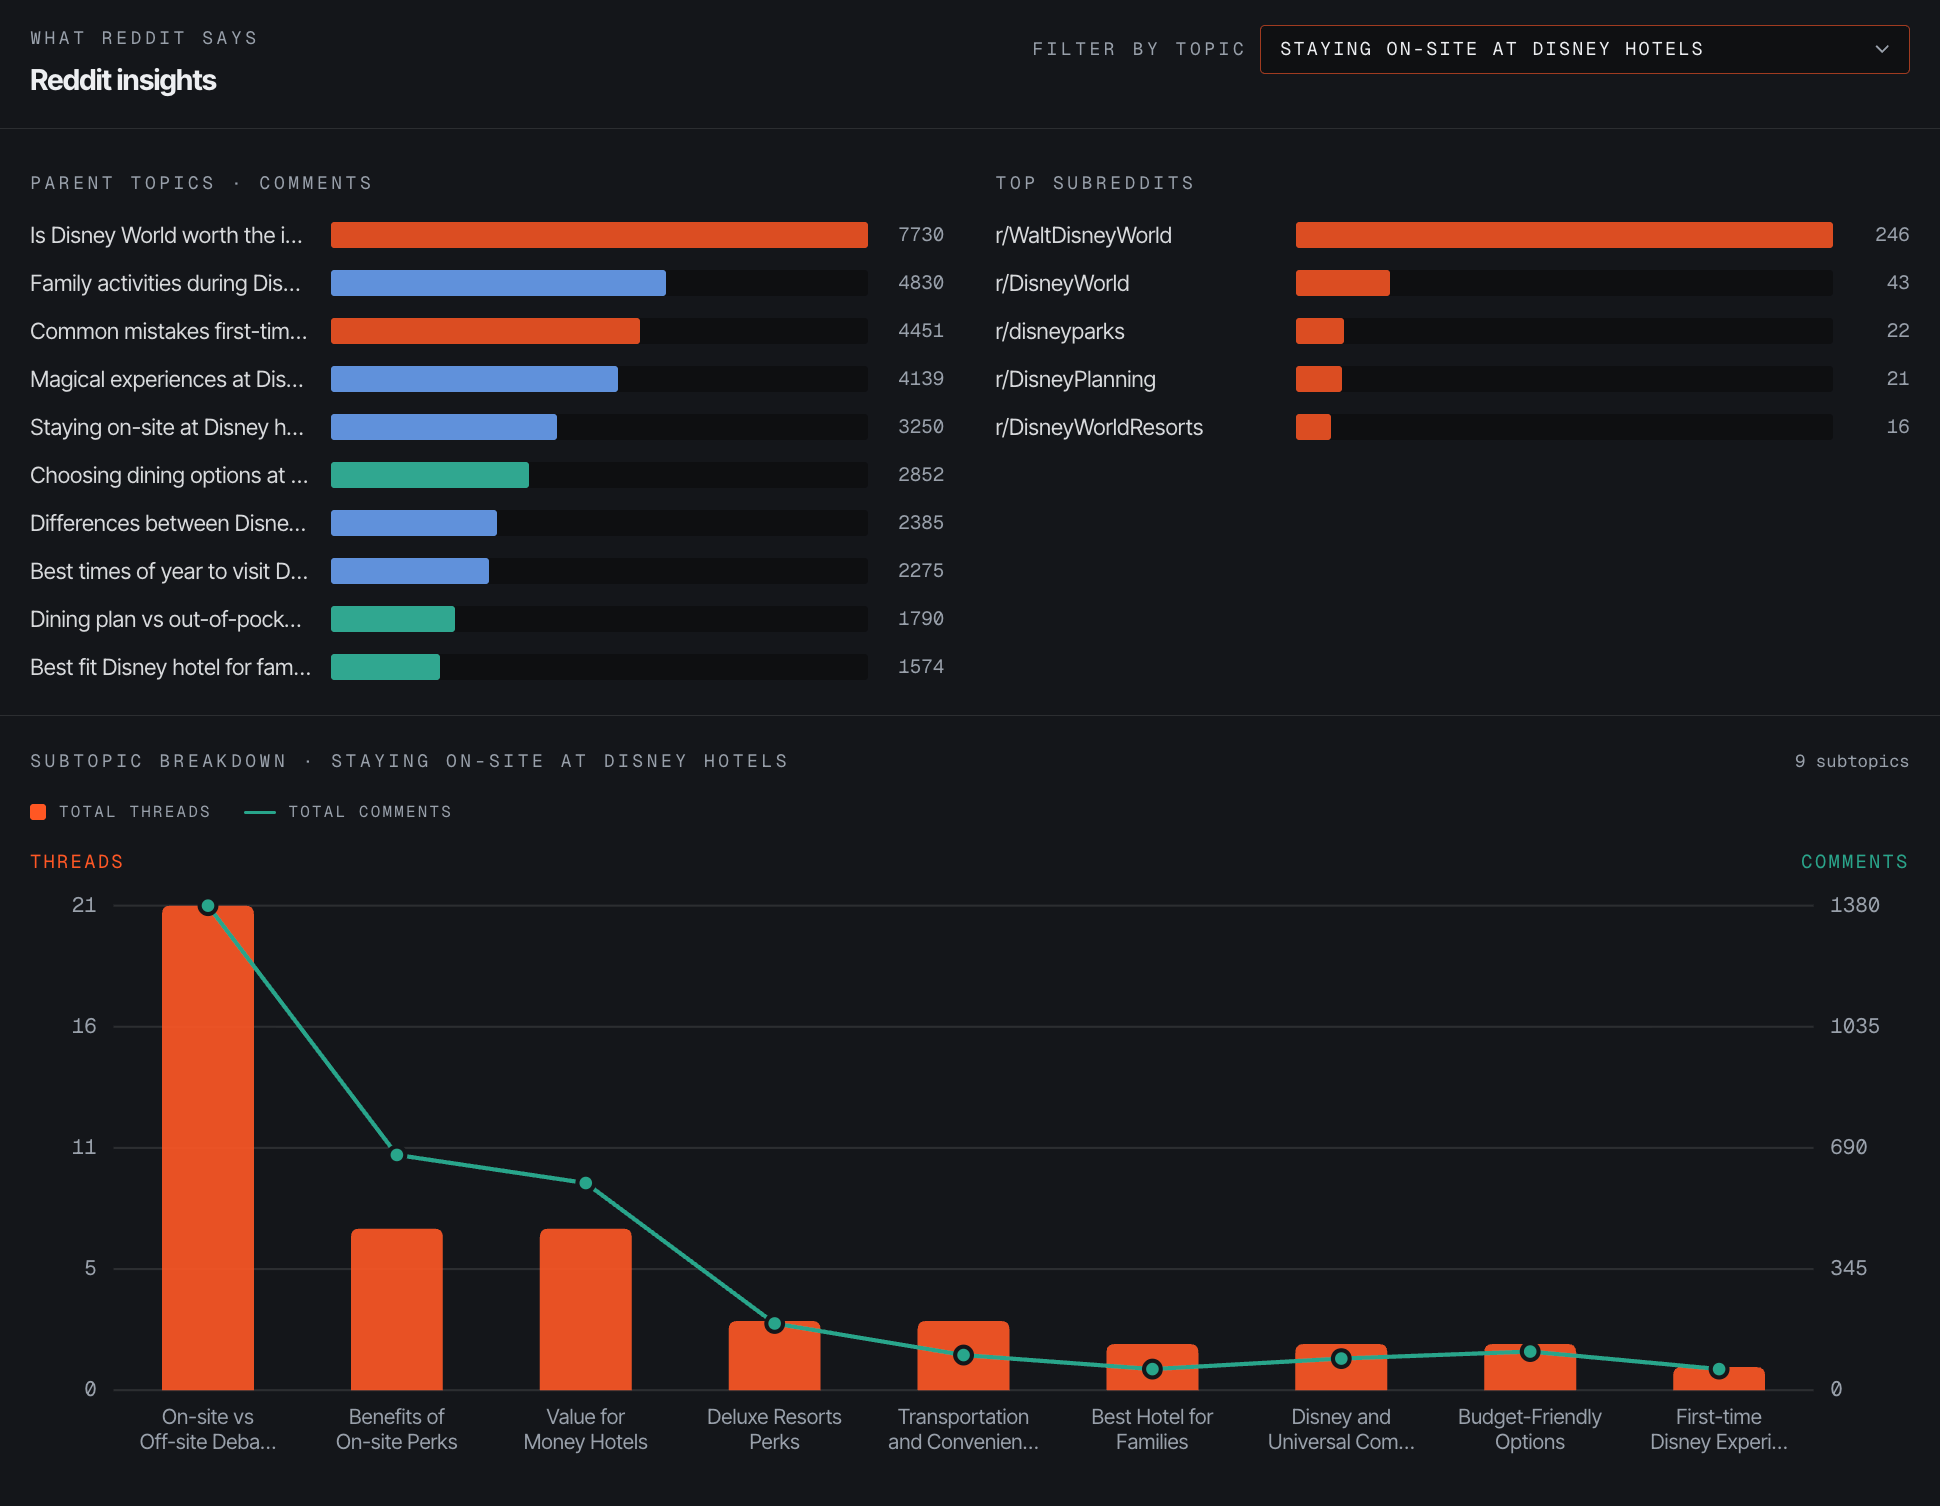Select the subreddit count 22
Screen dimensions: 1940x1506
point(1898,331)
